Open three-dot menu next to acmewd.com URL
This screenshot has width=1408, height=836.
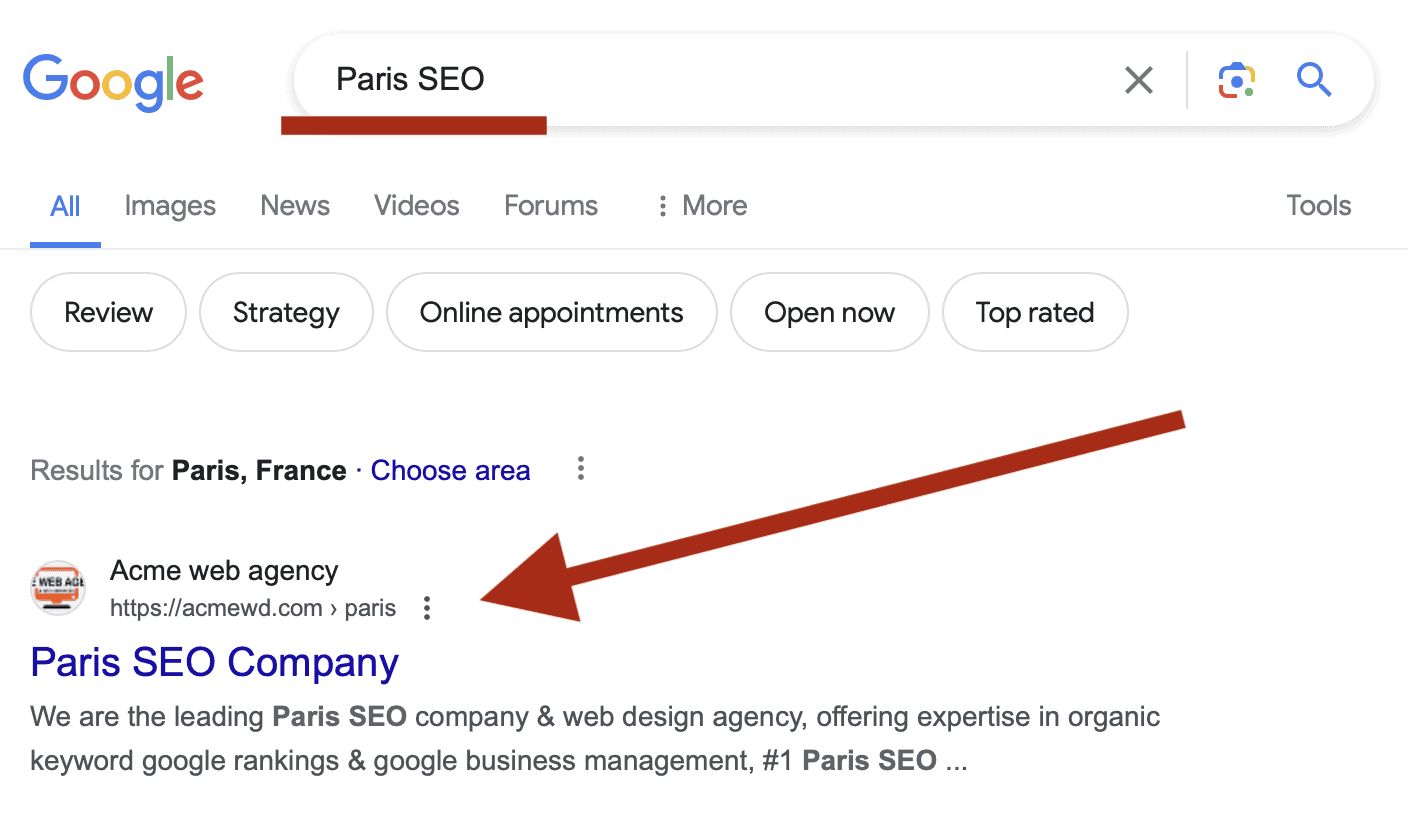click(427, 608)
